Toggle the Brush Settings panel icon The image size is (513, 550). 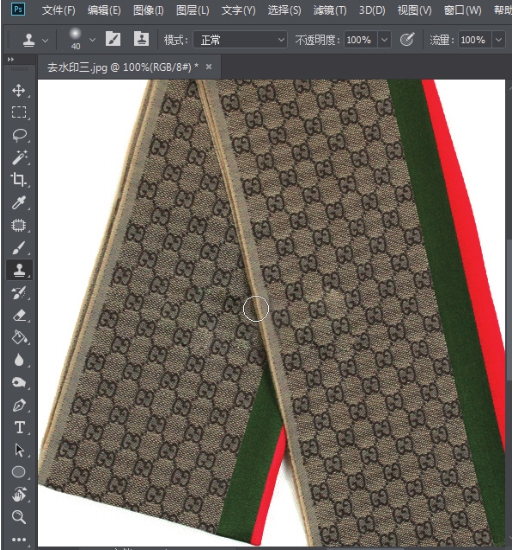click(113, 39)
